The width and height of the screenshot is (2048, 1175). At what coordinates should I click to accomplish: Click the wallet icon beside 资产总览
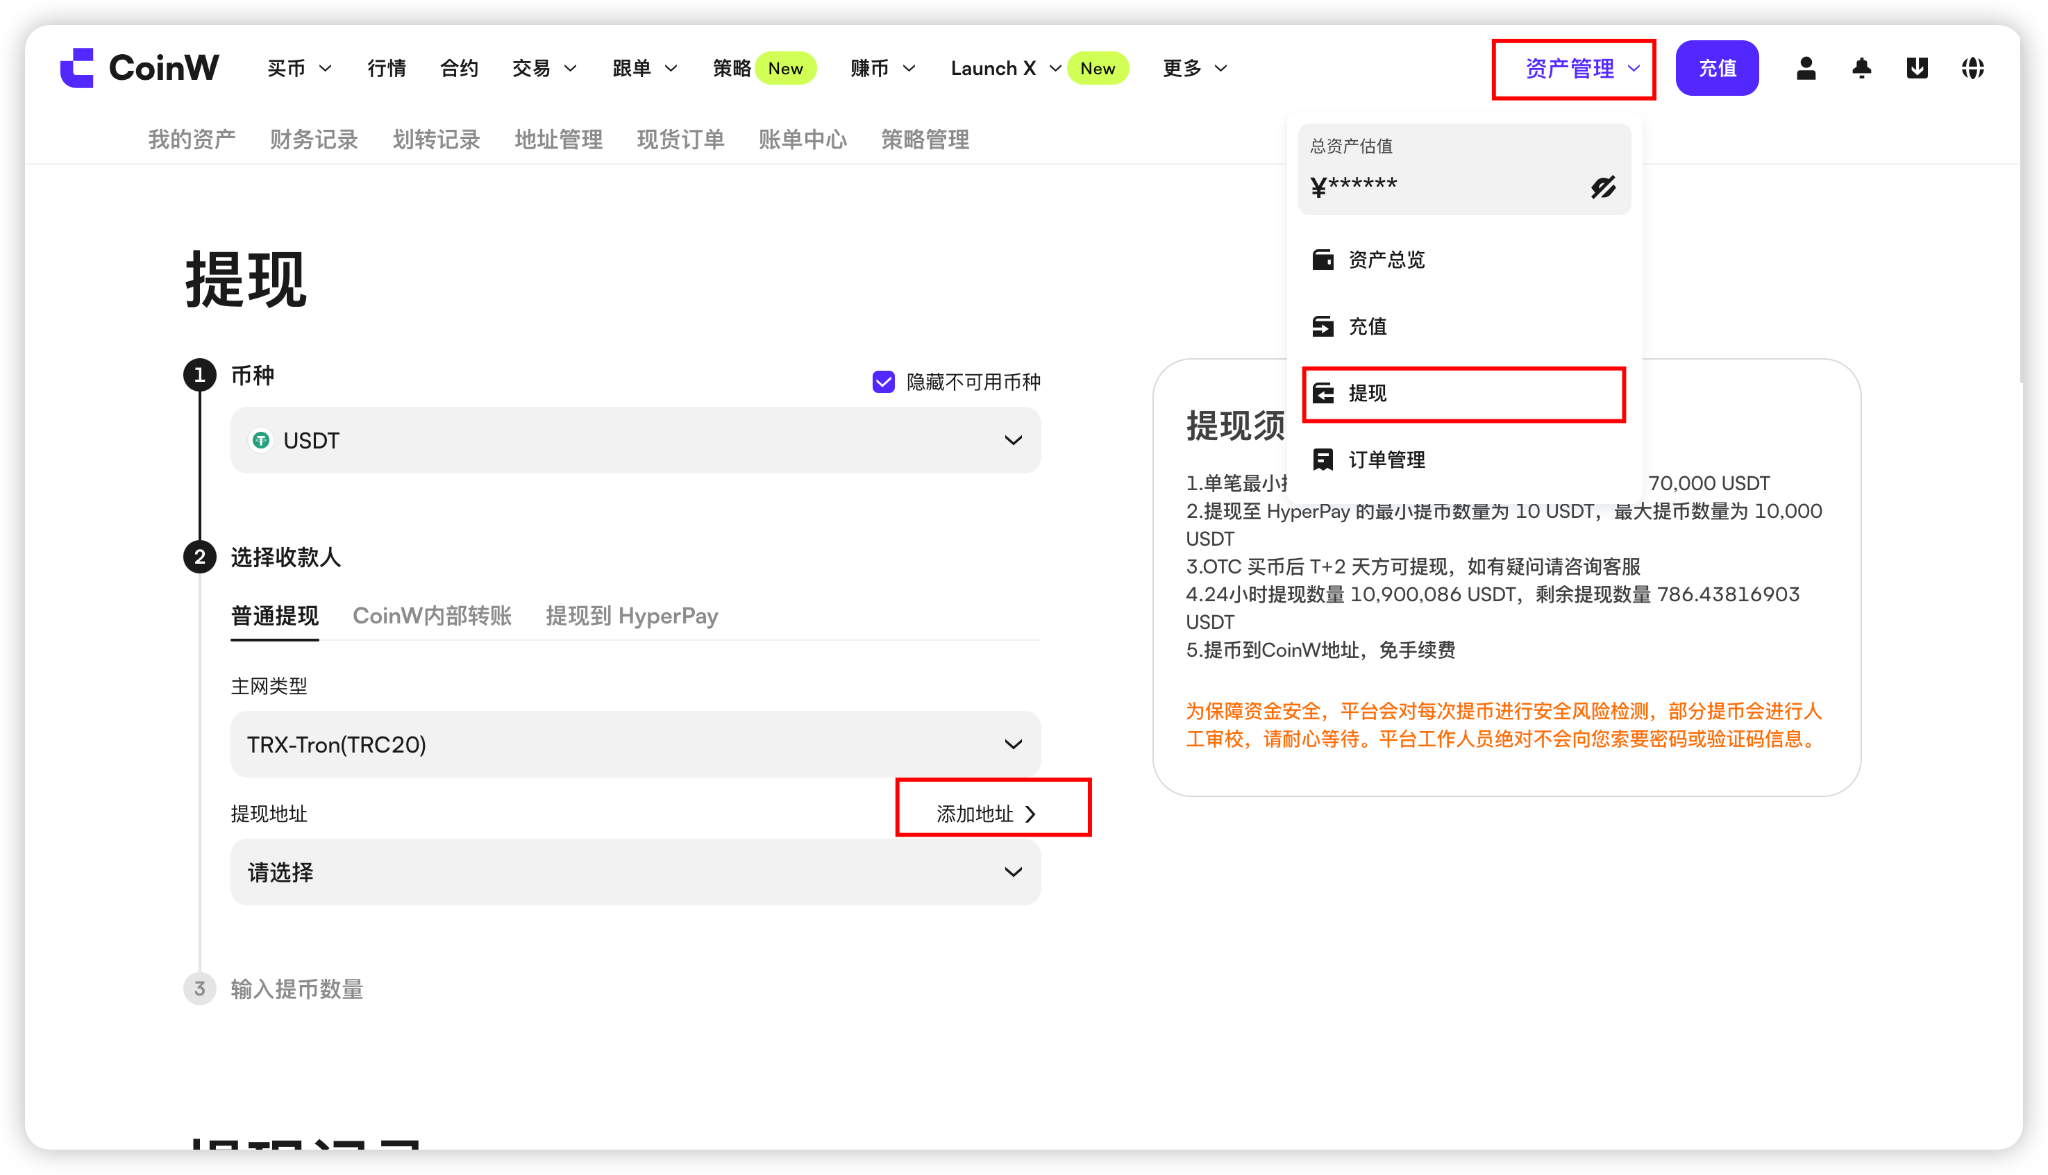point(1323,260)
